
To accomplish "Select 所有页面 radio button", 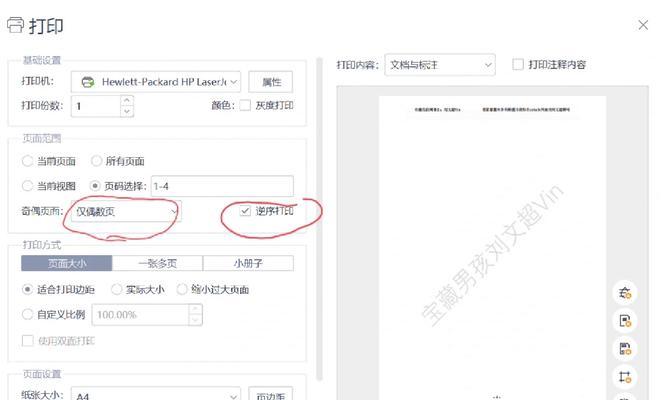I will click(97, 161).
